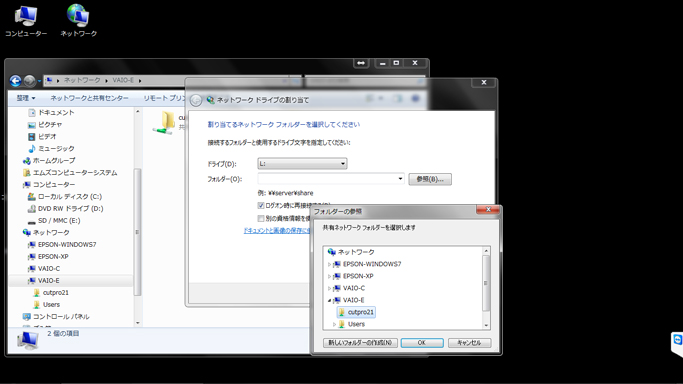
Task: Click the コントロール パネル icon in sidebar
Action: point(27,317)
